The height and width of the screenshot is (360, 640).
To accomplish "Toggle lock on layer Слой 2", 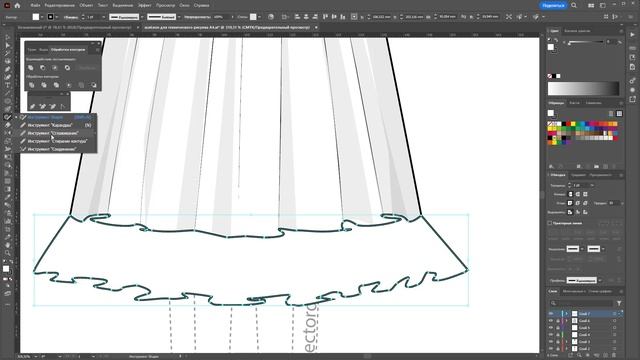I will (x=558, y=348).
